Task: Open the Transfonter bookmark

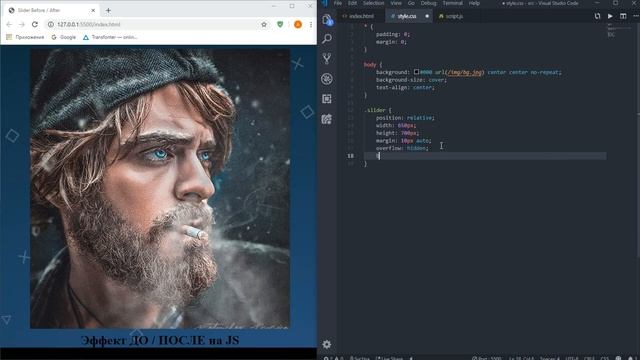Action: coord(110,37)
